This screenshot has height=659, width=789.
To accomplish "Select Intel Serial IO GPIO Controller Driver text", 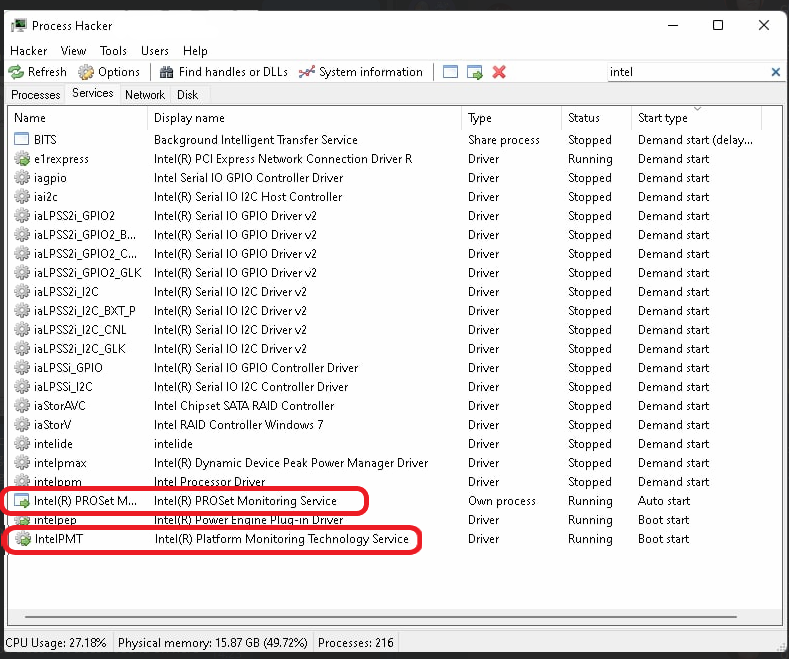I will point(249,178).
